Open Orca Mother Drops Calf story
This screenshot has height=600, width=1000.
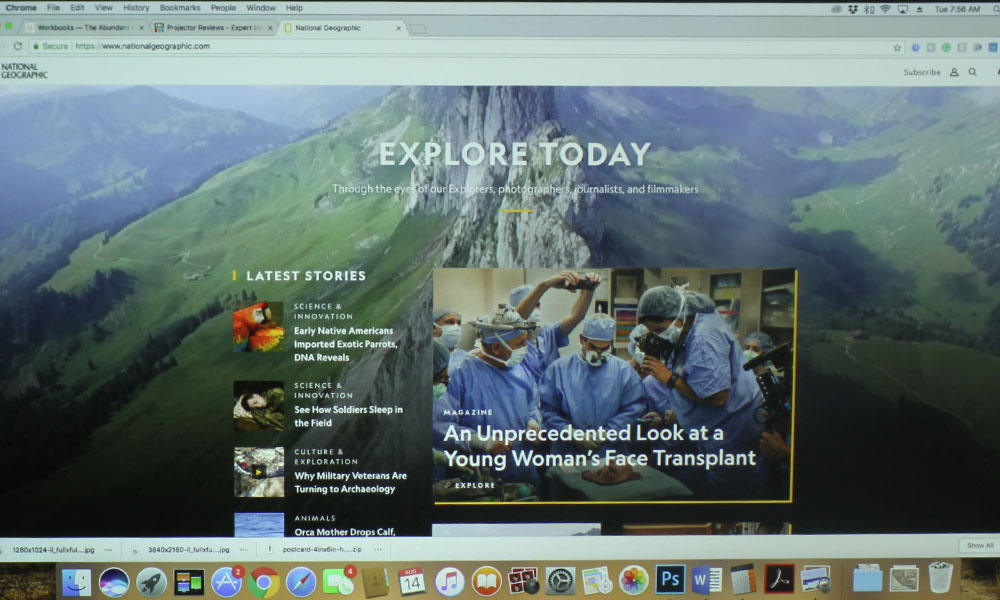coord(344,531)
